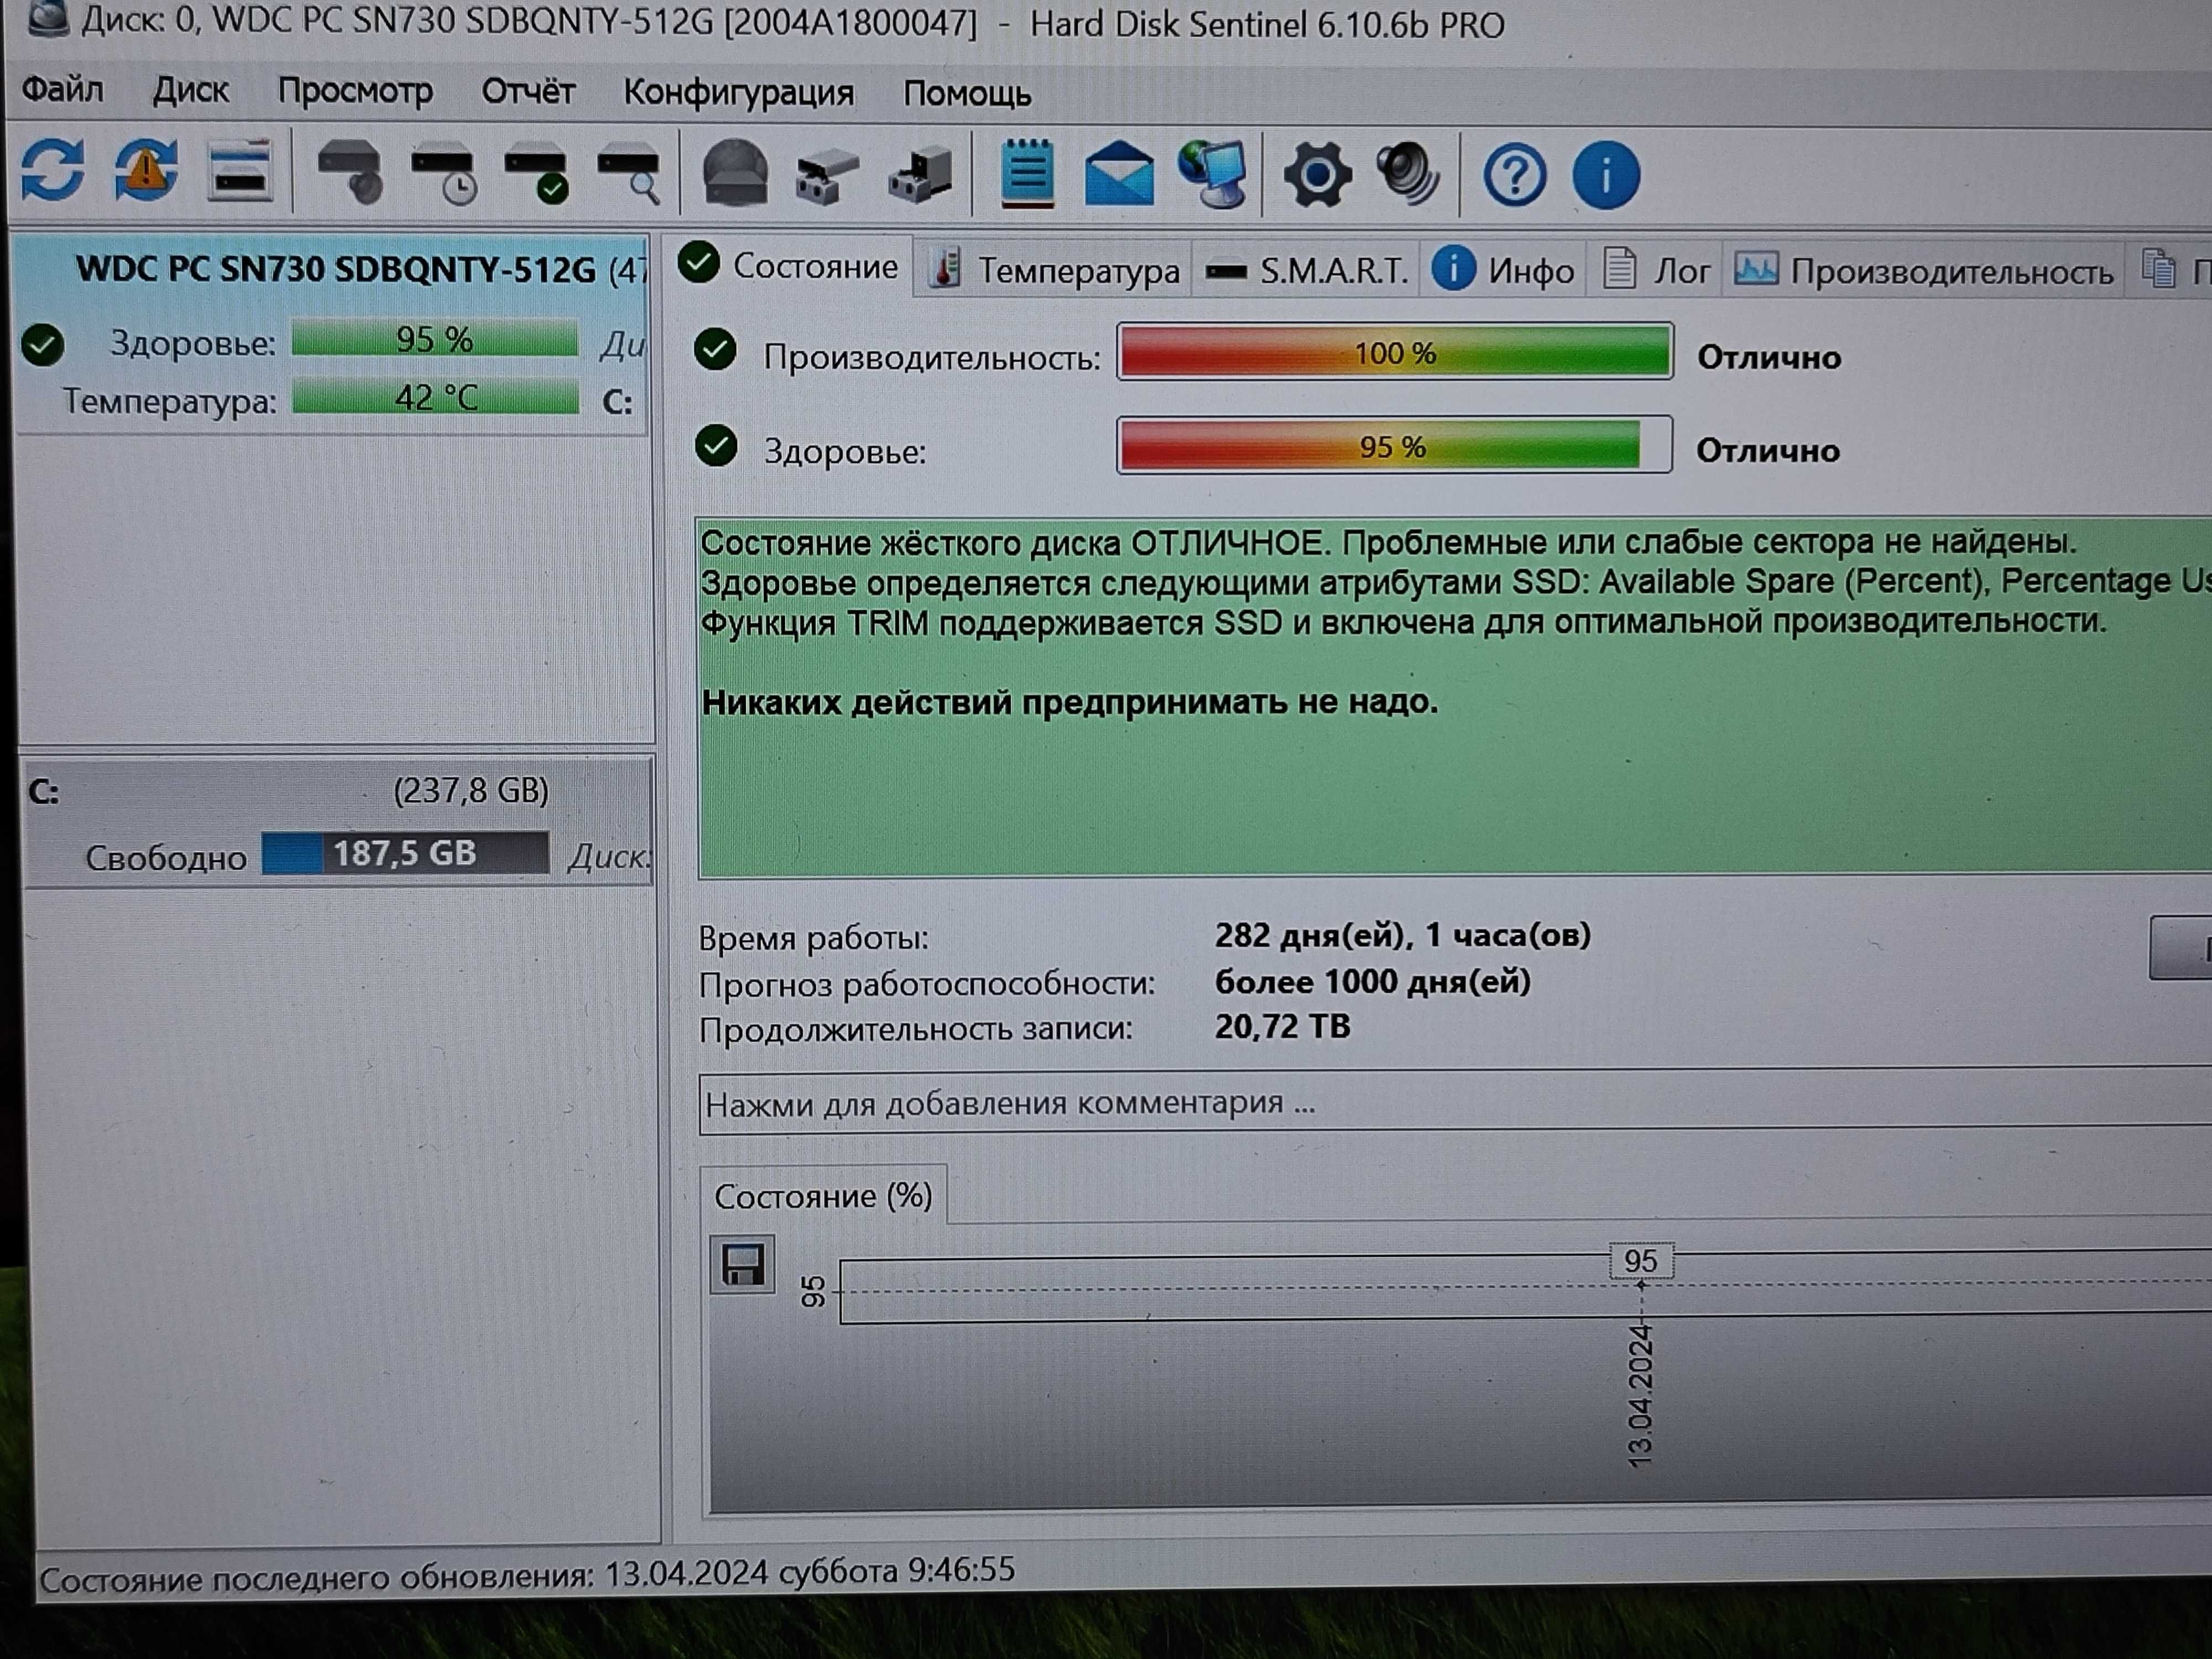Switch to the Состояние tab
The width and height of the screenshot is (2212, 1659).
click(x=790, y=266)
